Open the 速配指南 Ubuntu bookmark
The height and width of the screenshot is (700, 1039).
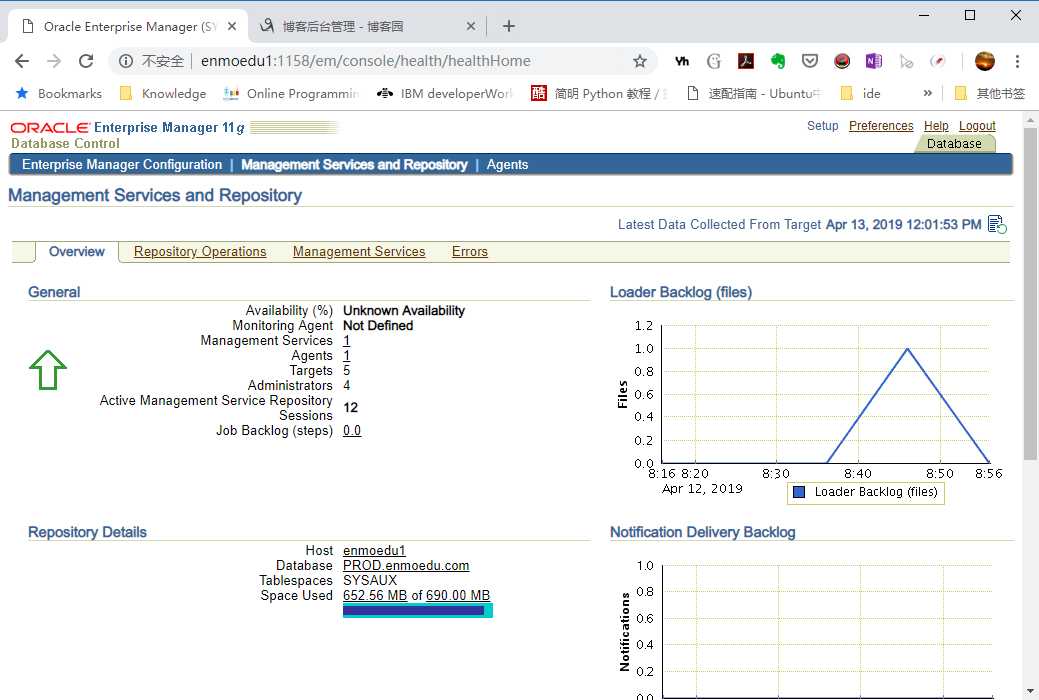click(754, 93)
